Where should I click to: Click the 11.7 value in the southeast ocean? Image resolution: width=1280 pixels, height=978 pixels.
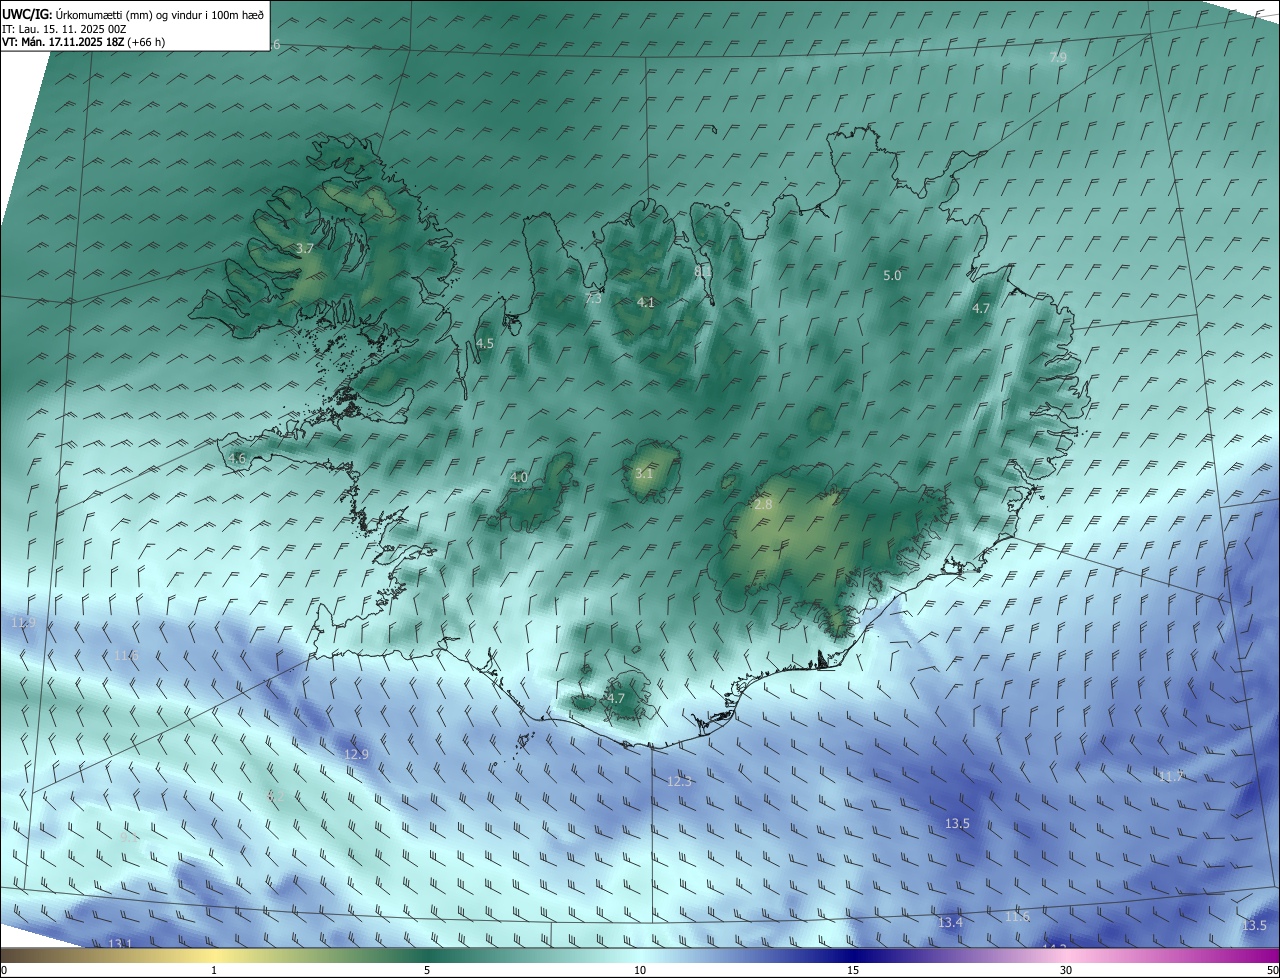1170,776
